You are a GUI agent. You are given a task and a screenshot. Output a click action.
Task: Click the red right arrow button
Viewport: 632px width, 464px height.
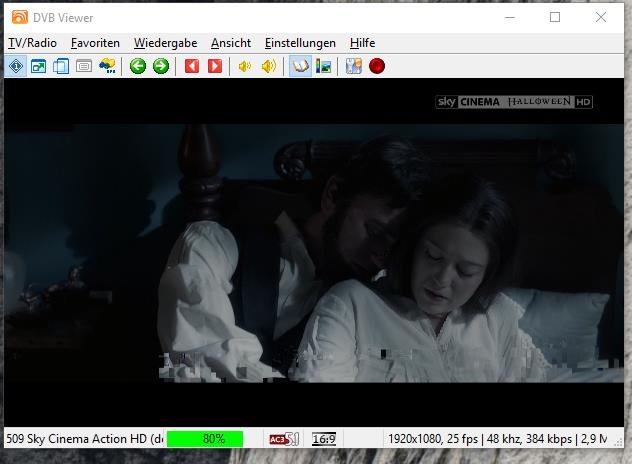coord(214,67)
